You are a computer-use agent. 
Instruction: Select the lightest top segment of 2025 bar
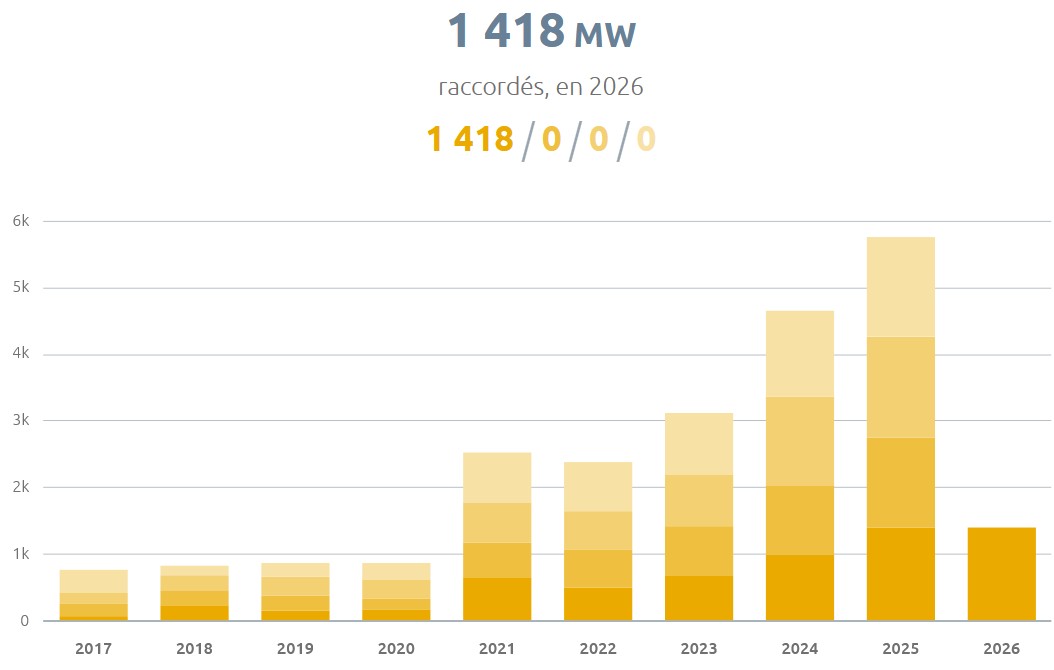click(x=900, y=287)
